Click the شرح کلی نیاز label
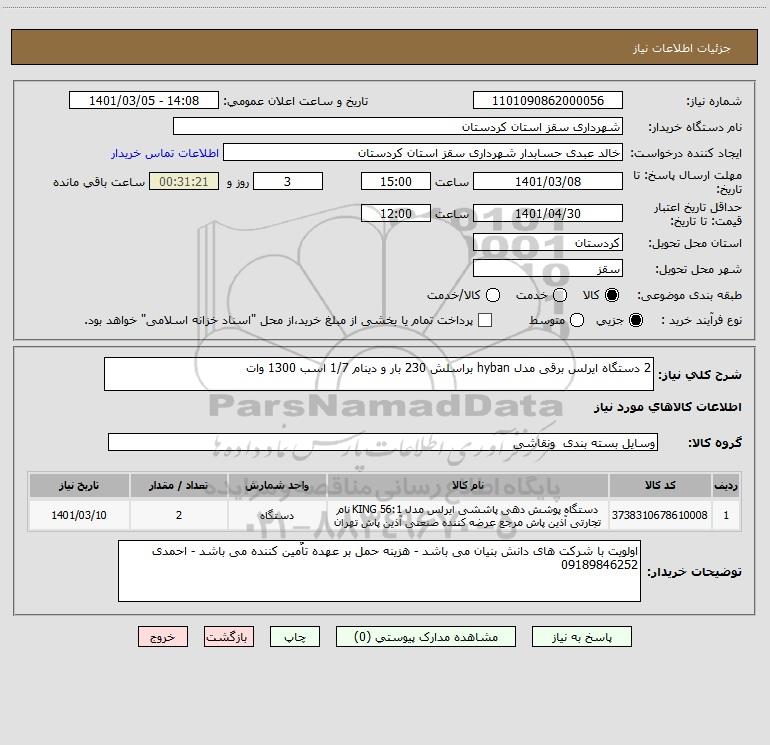 tap(700, 375)
